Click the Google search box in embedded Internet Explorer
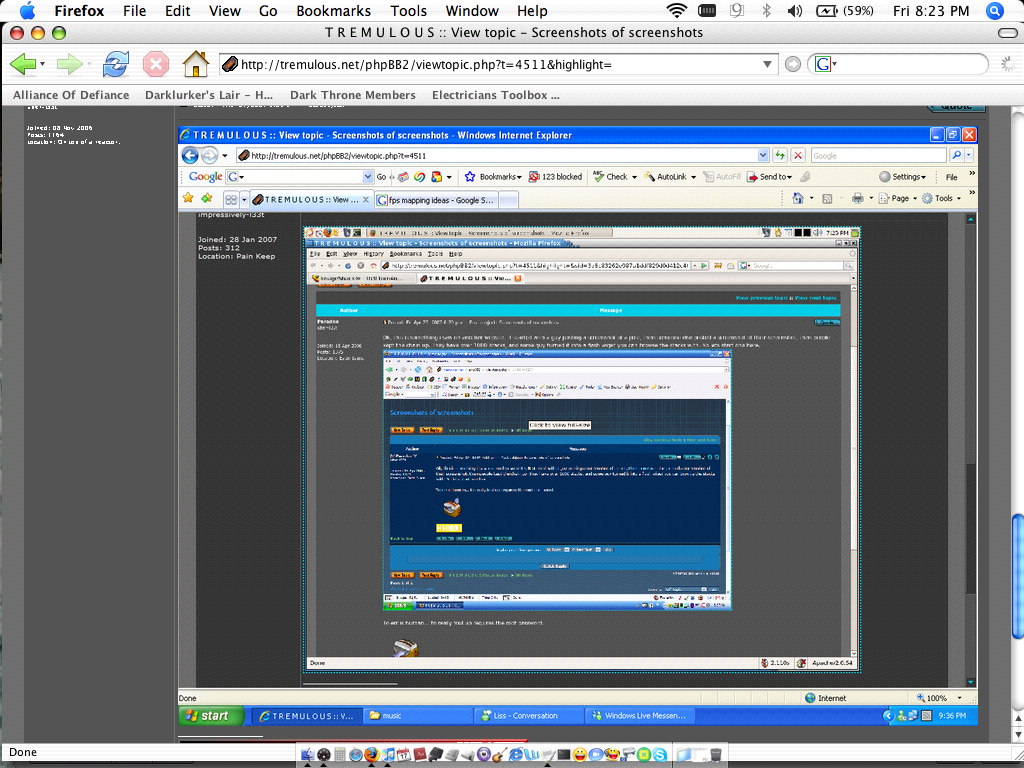This screenshot has height=768, width=1024. [878, 155]
